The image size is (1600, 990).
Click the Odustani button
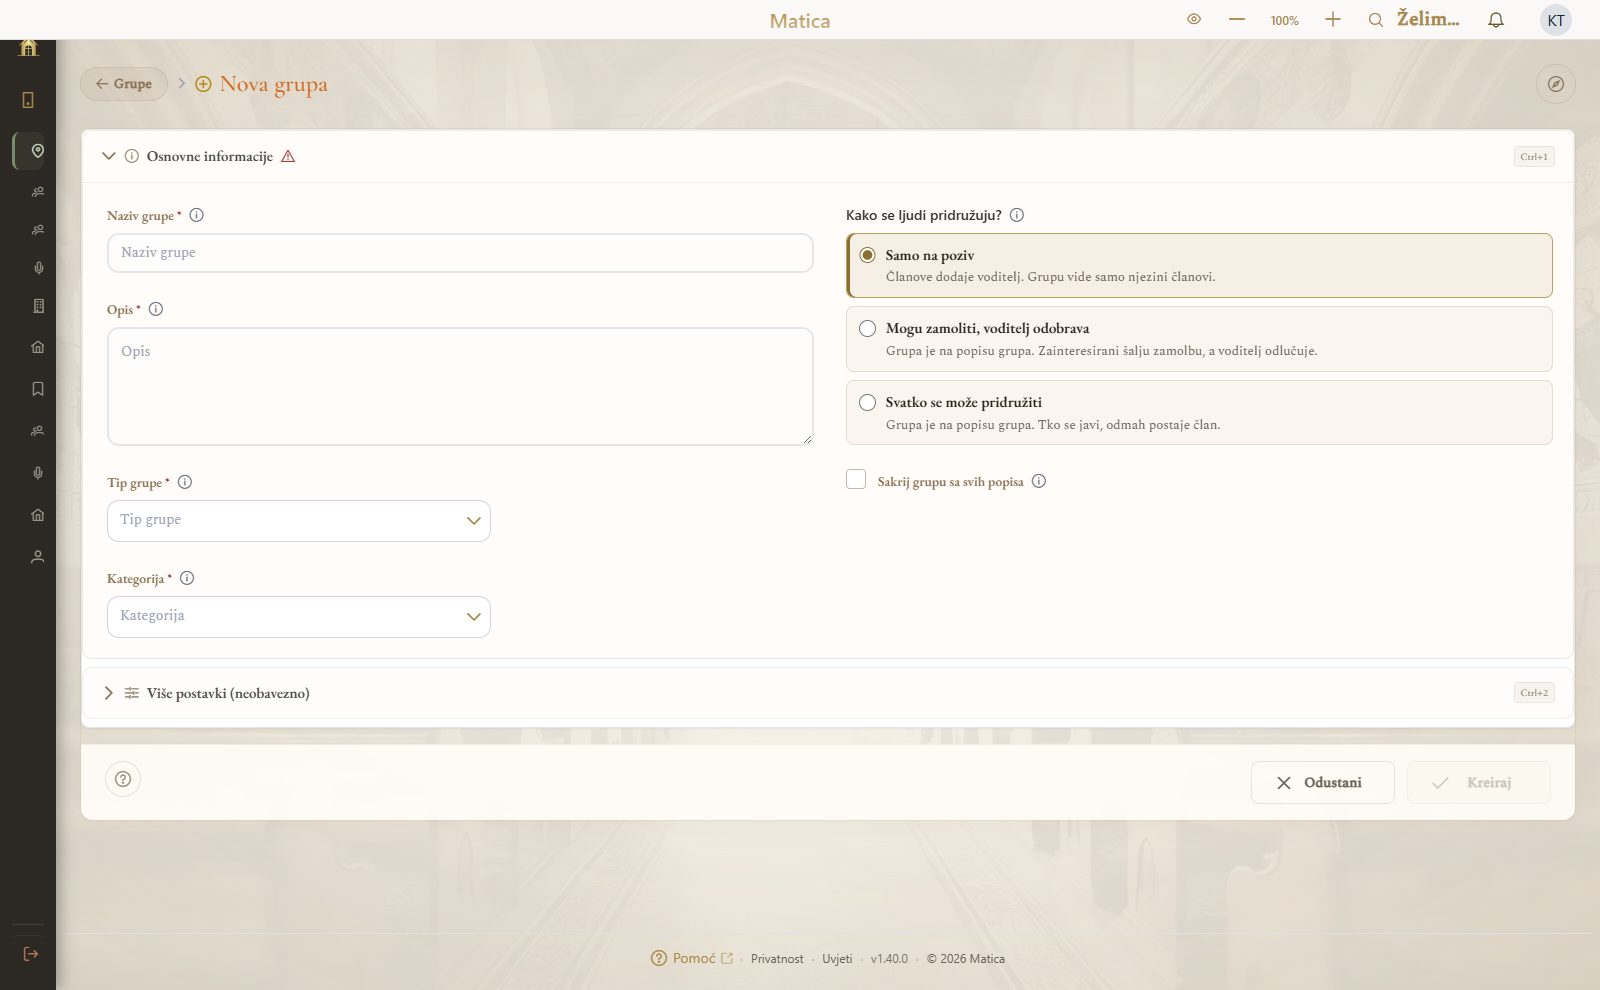coord(1322,783)
